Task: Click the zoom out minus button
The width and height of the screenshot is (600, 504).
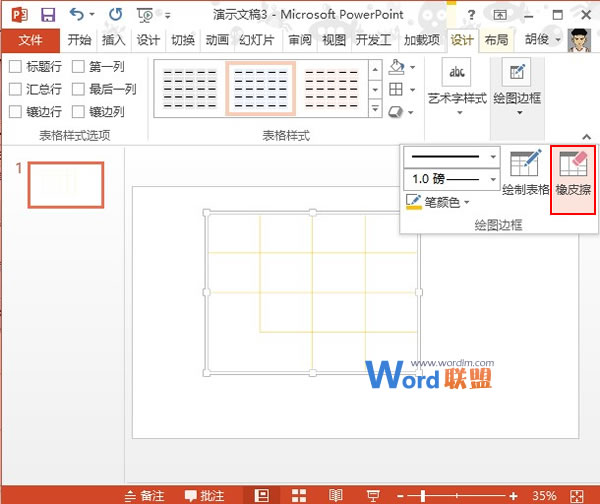Action: (400, 496)
